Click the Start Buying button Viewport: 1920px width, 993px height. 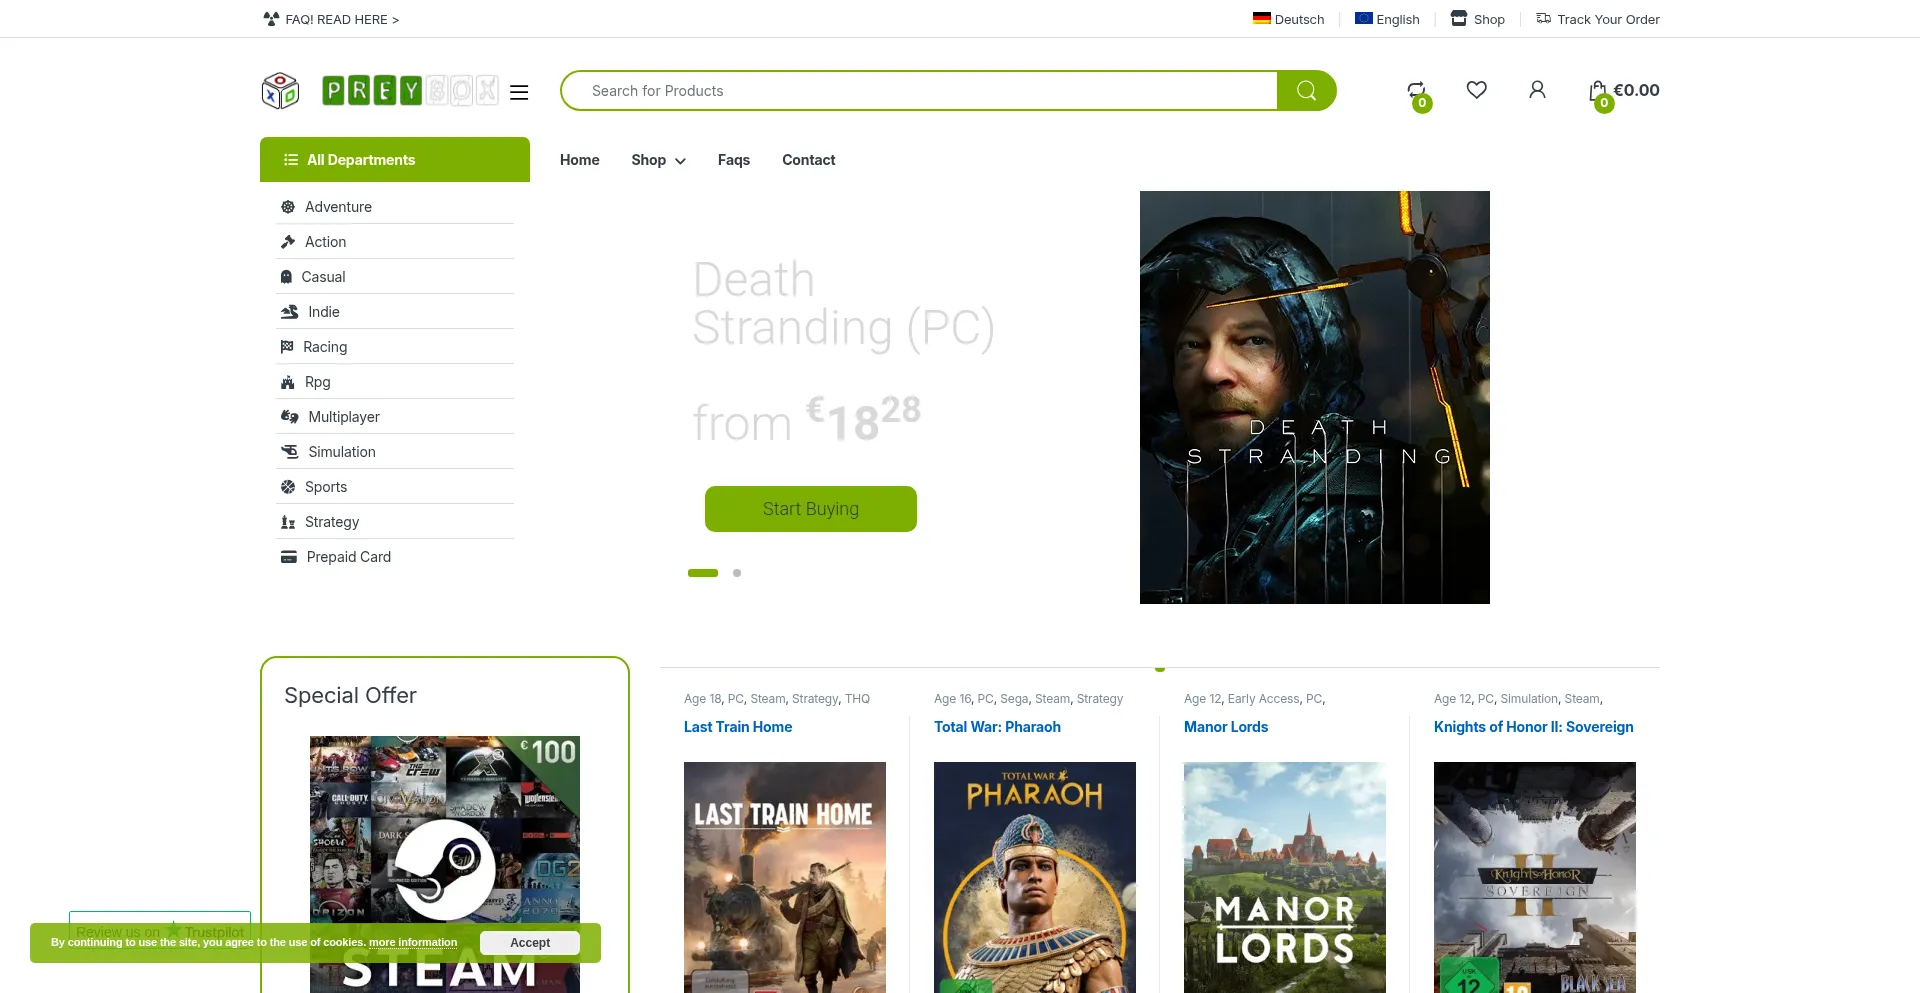click(811, 509)
